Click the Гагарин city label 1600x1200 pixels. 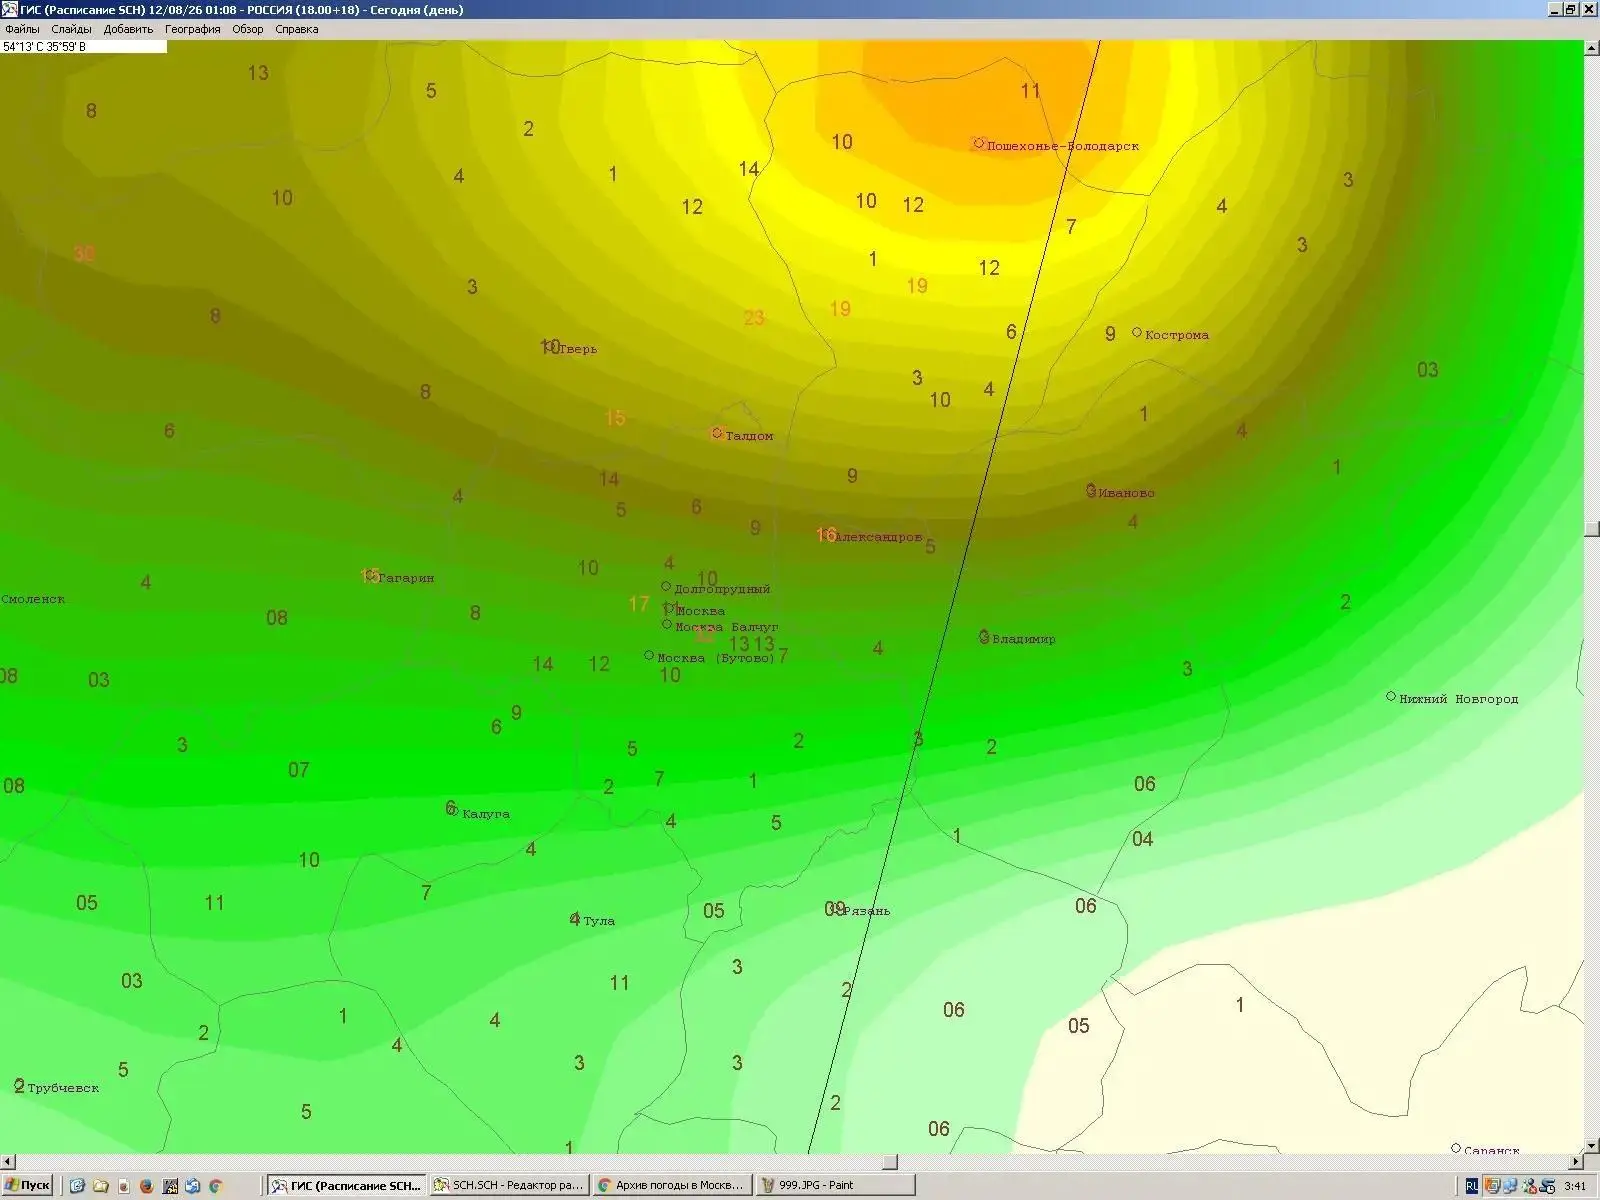pyautogui.click(x=407, y=578)
